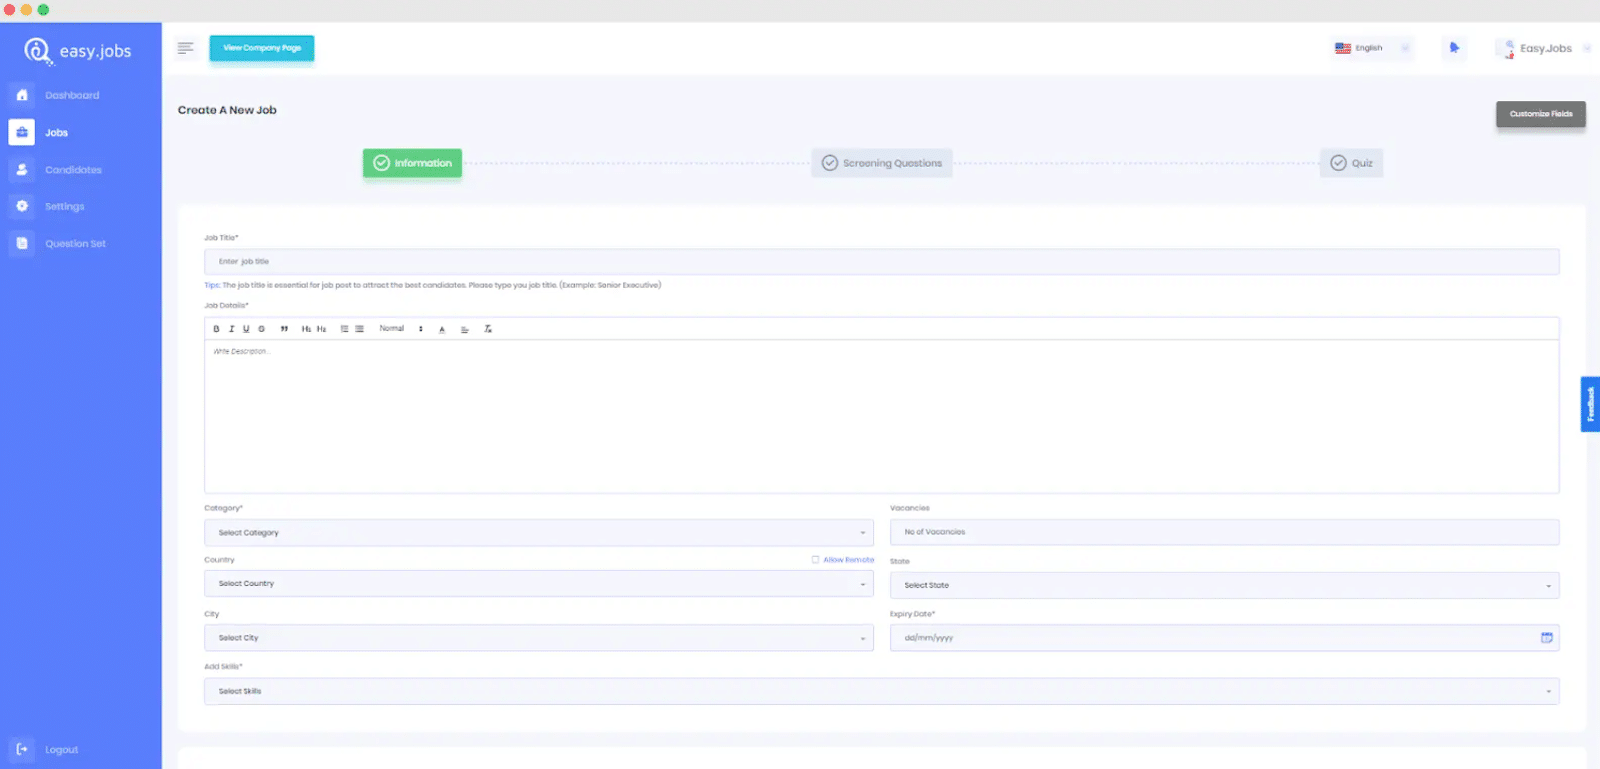Open text alignment options in editor
Viewport: 1600px width, 769px height.
[x=465, y=329]
